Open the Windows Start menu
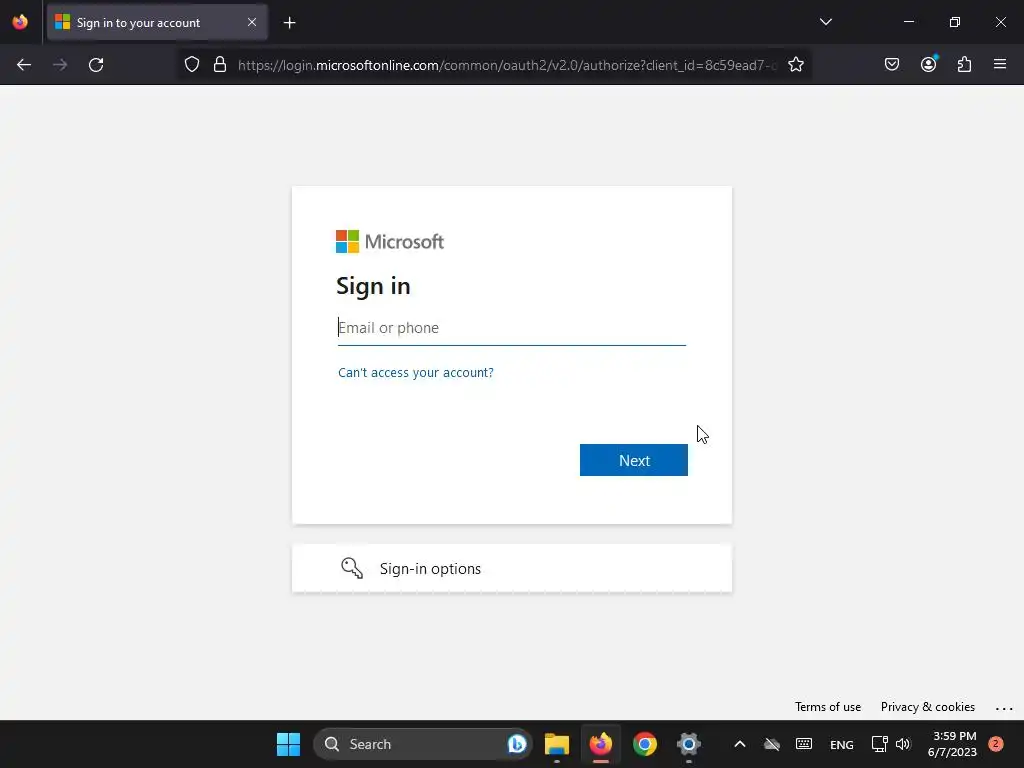Viewport: 1024px width, 768px height. click(288, 744)
